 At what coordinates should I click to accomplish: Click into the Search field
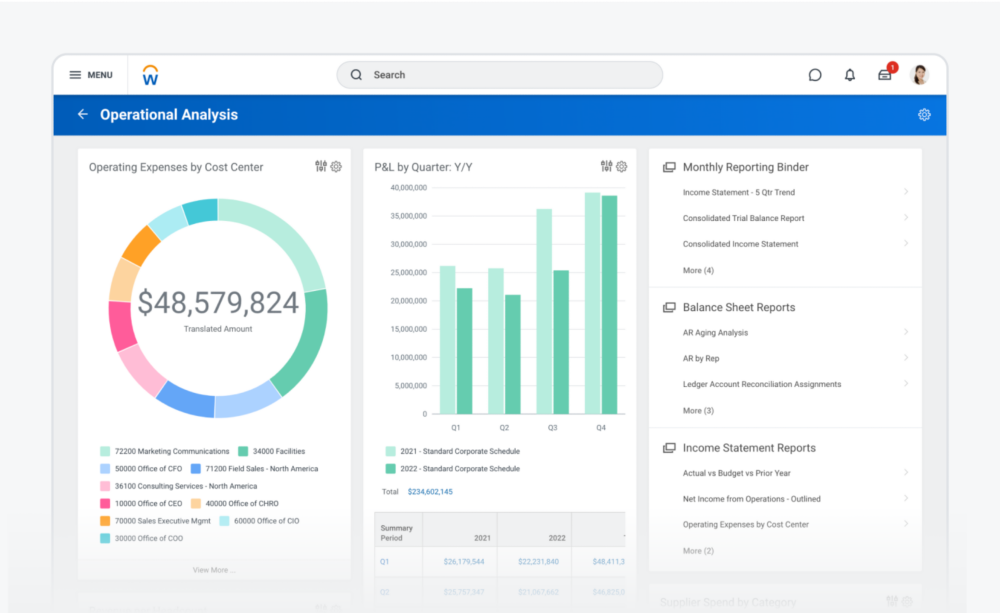(x=500, y=75)
